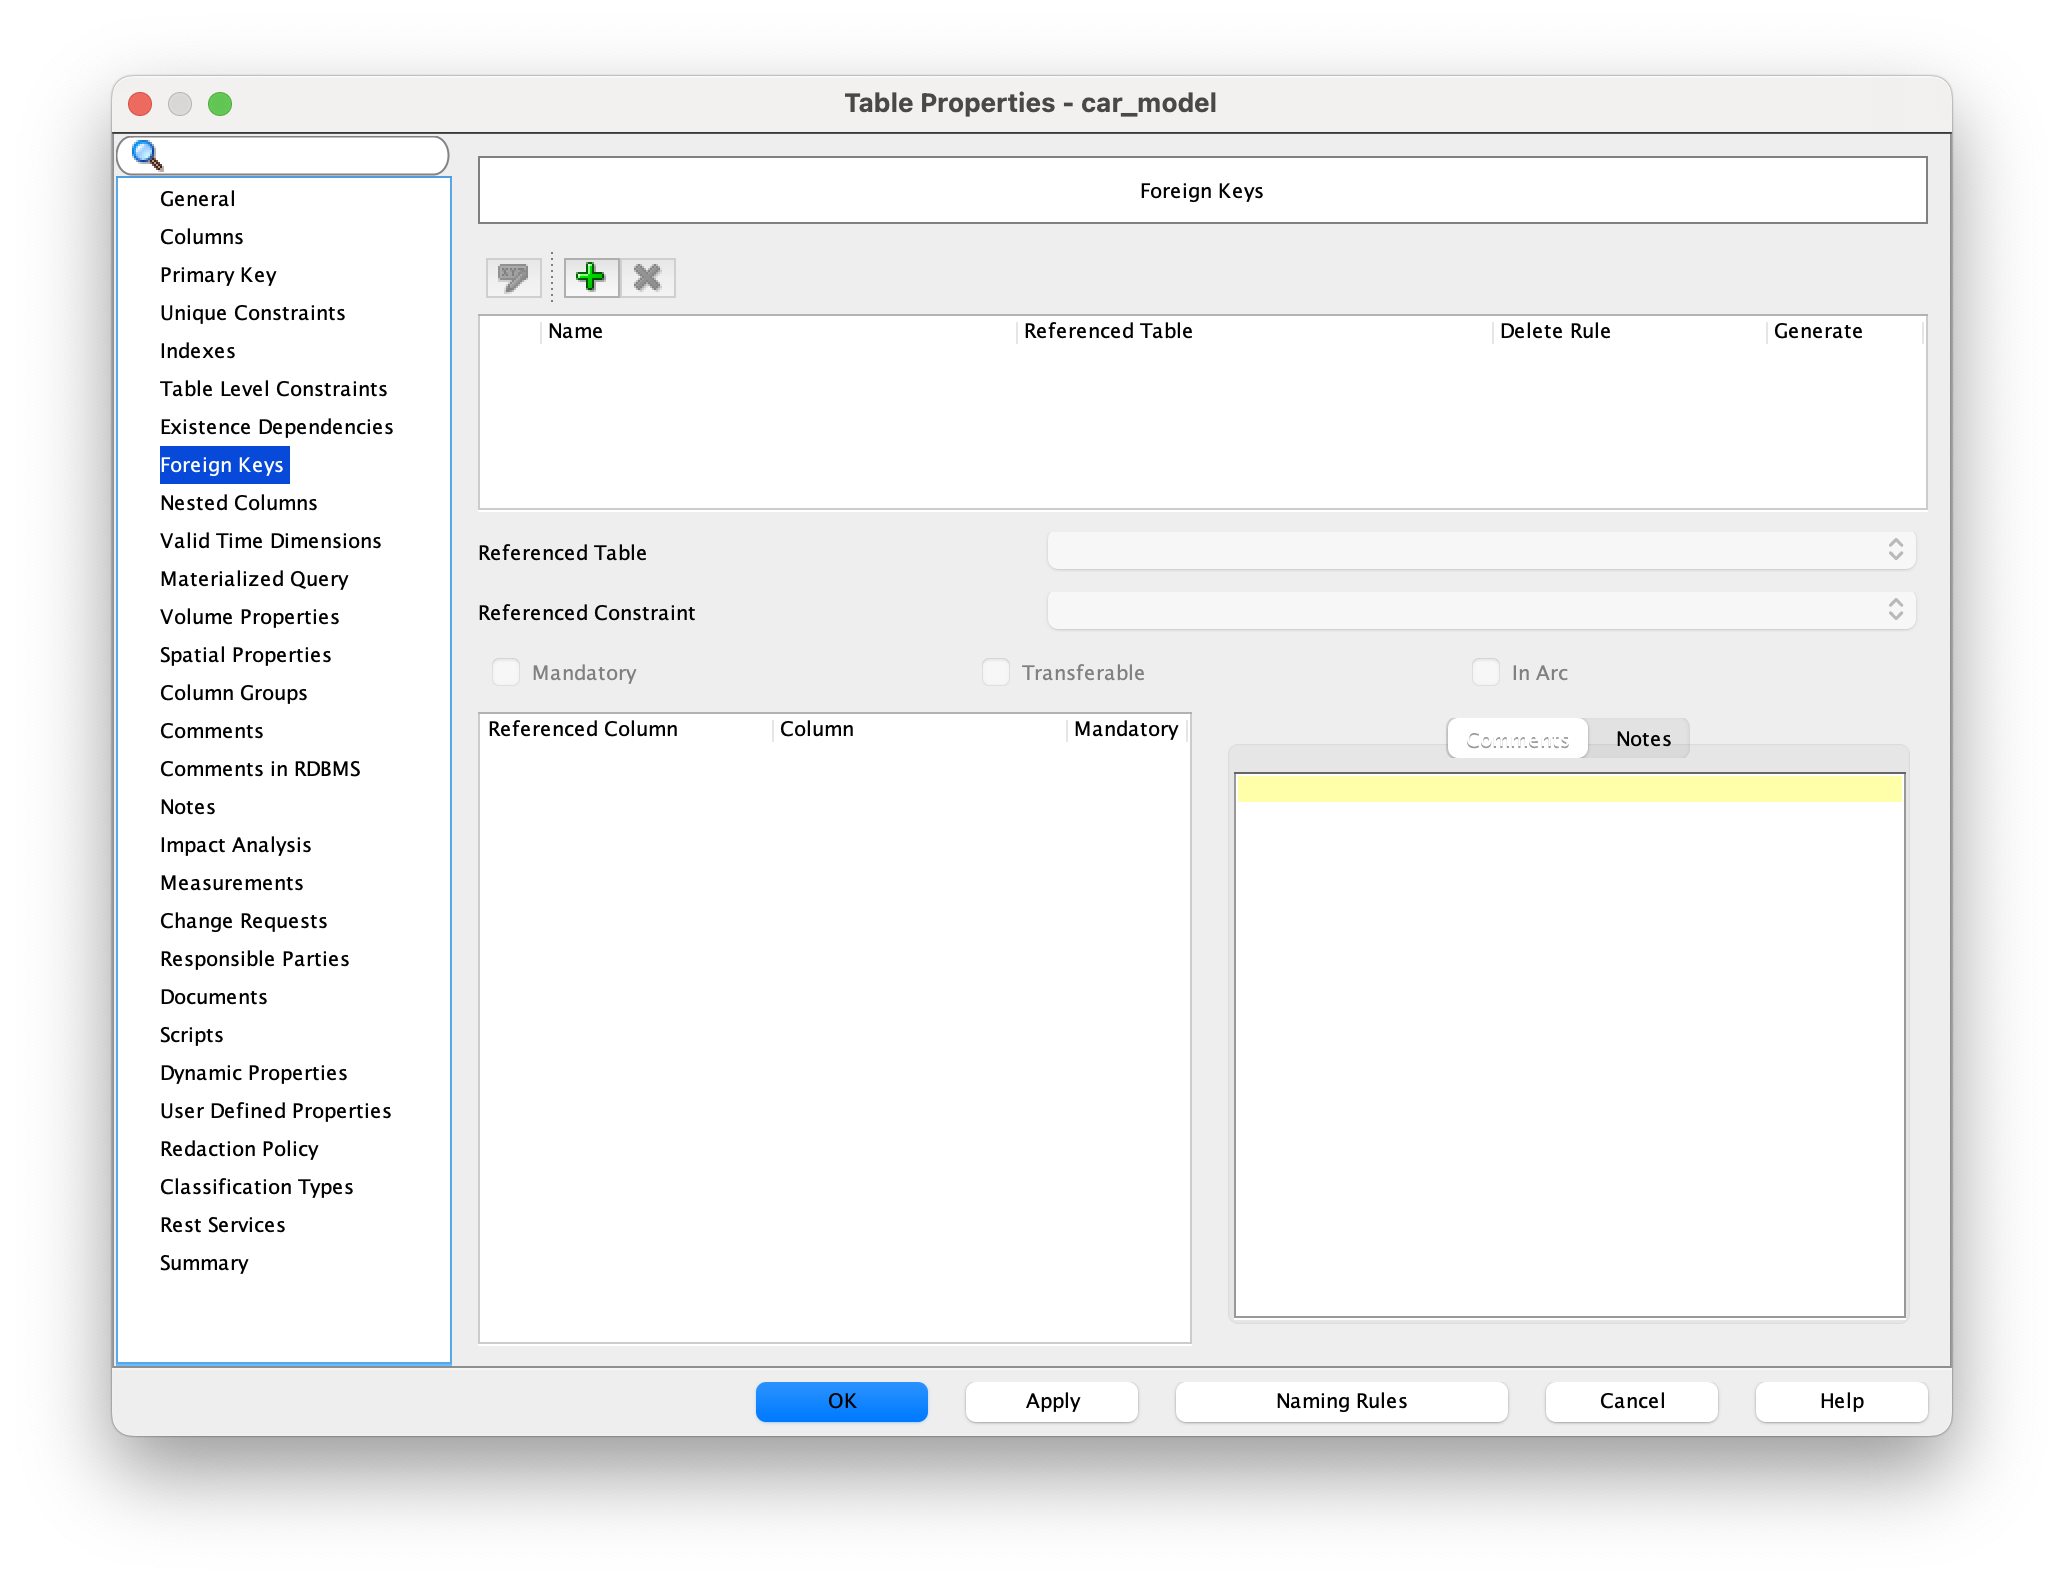Image resolution: width=2064 pixels, height=1584 pixels.
Task: Focus the navigation search field
Action: point(300,155)
